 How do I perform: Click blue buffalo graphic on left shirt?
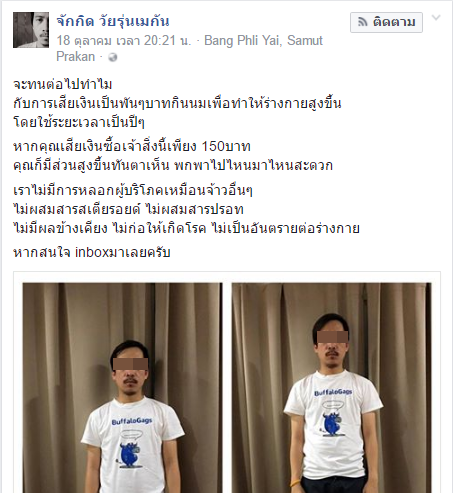tap(129, 455)
